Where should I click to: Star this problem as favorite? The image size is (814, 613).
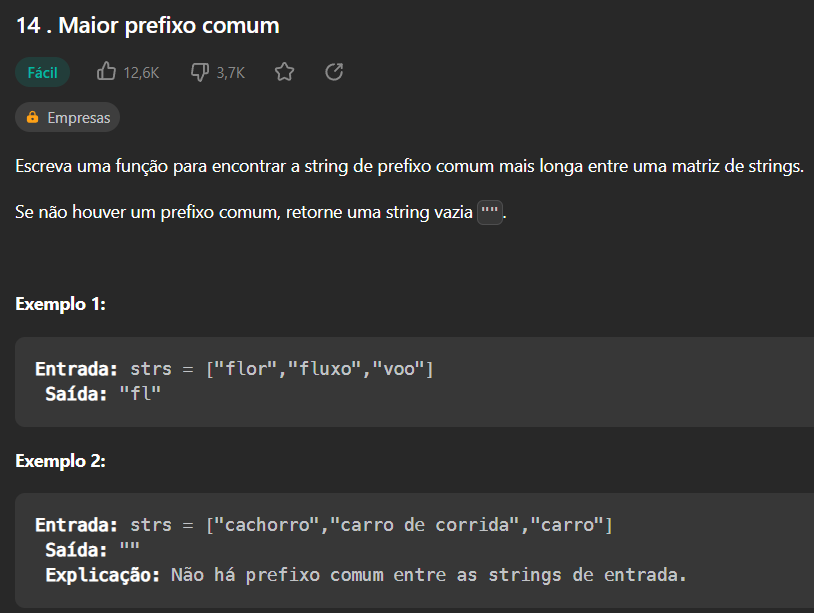(285, 72)
